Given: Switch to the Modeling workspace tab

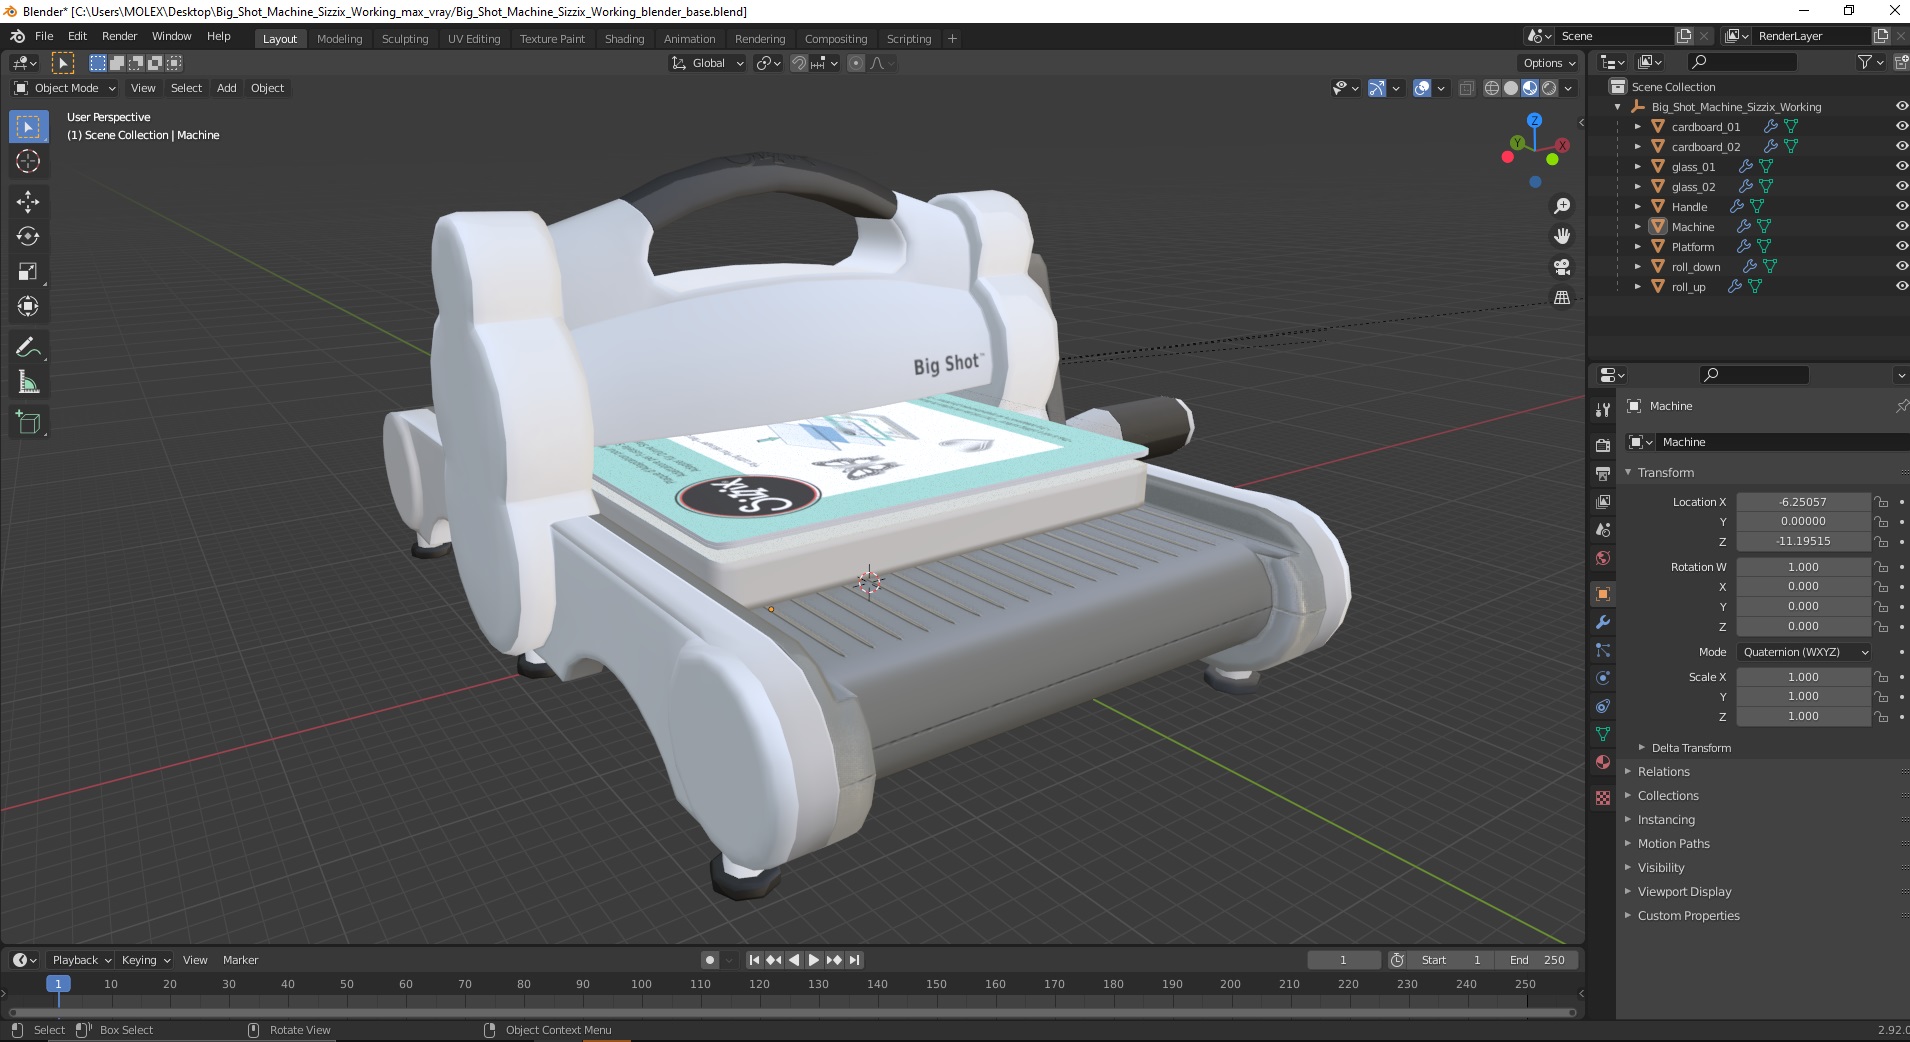Looking at the screenshot, I should (339, 39).
